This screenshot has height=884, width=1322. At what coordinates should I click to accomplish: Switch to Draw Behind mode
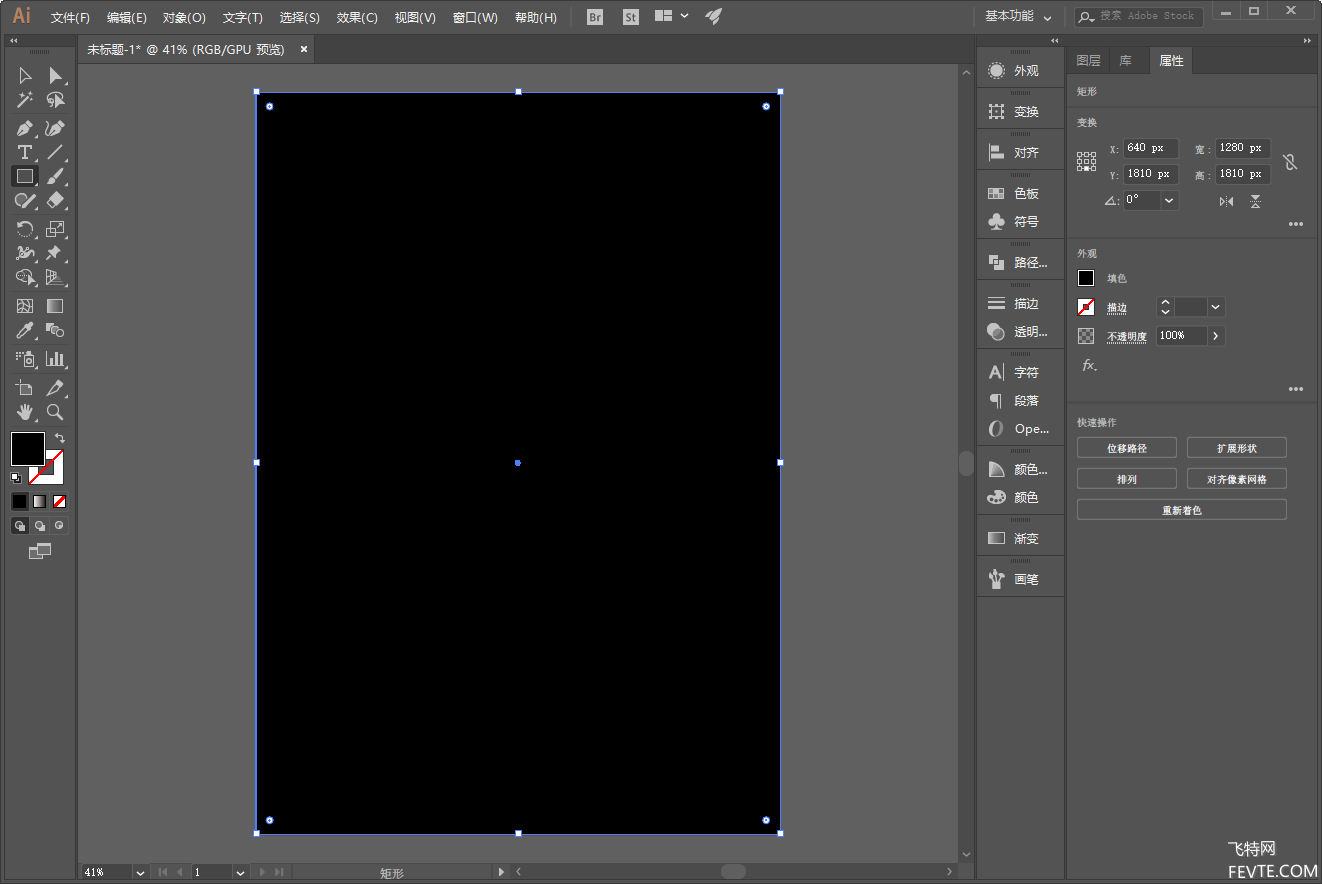click(x=40, y=525)
